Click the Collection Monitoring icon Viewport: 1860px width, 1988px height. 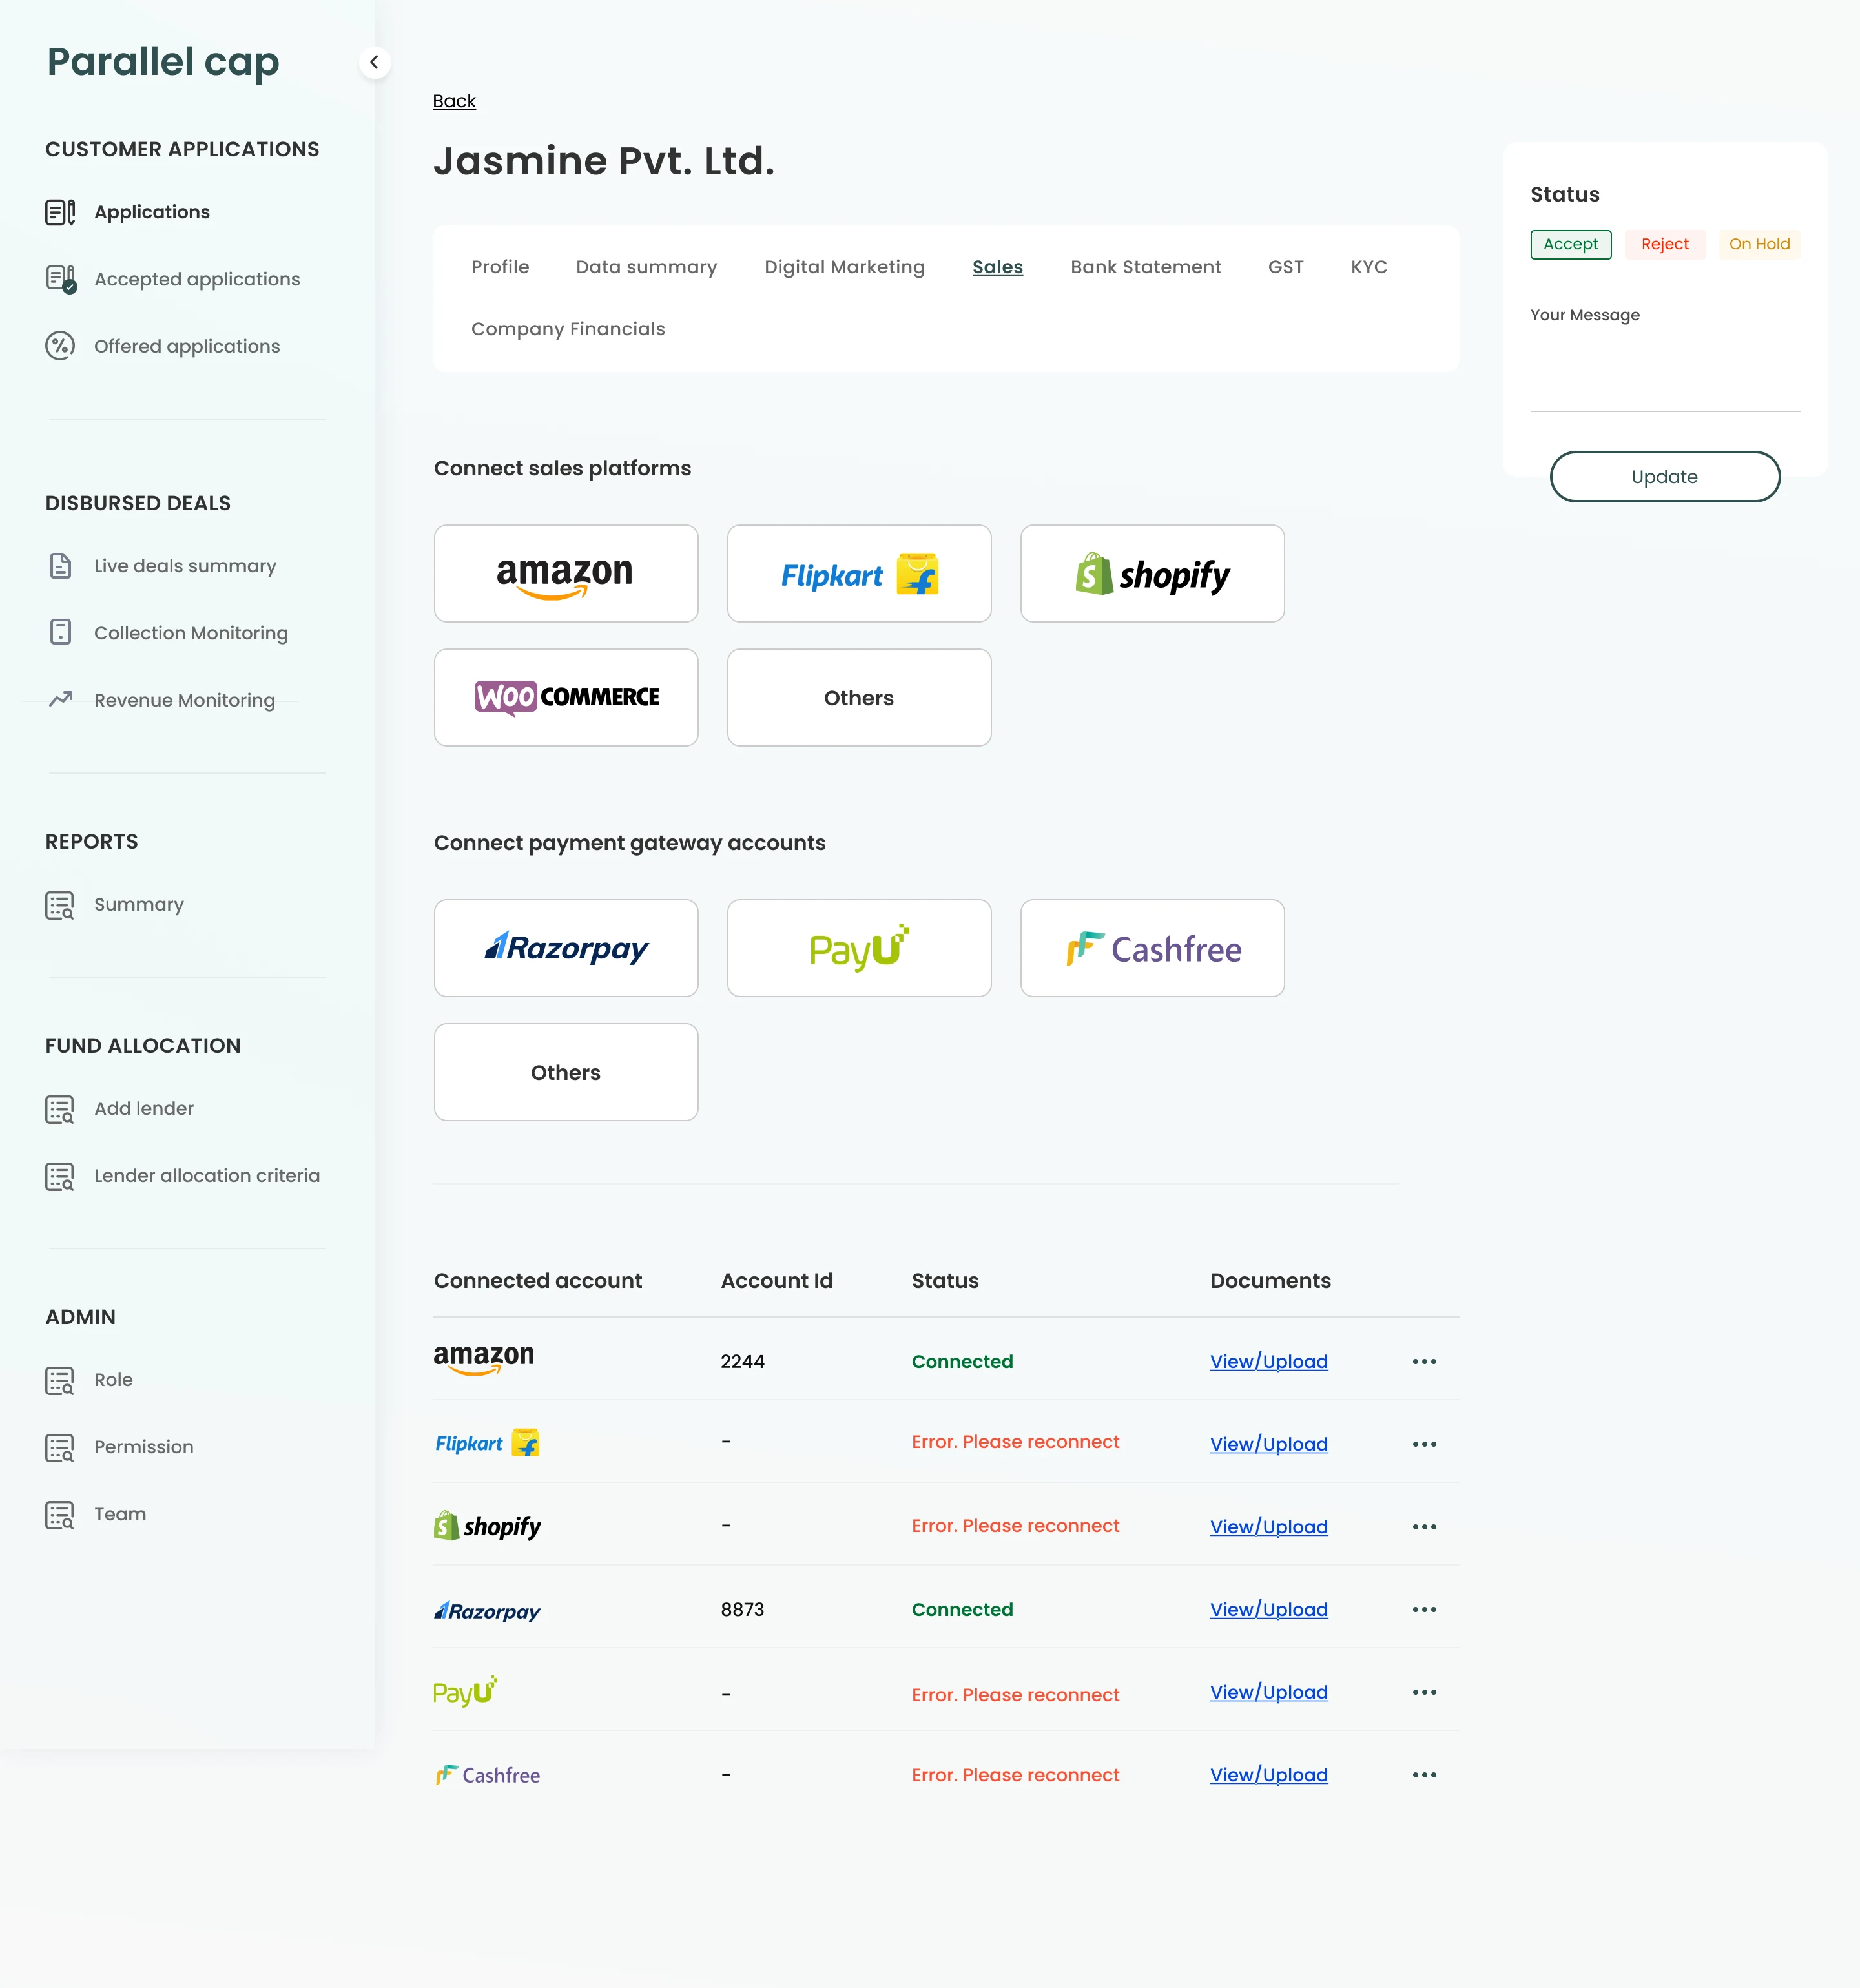coord(60,633)
